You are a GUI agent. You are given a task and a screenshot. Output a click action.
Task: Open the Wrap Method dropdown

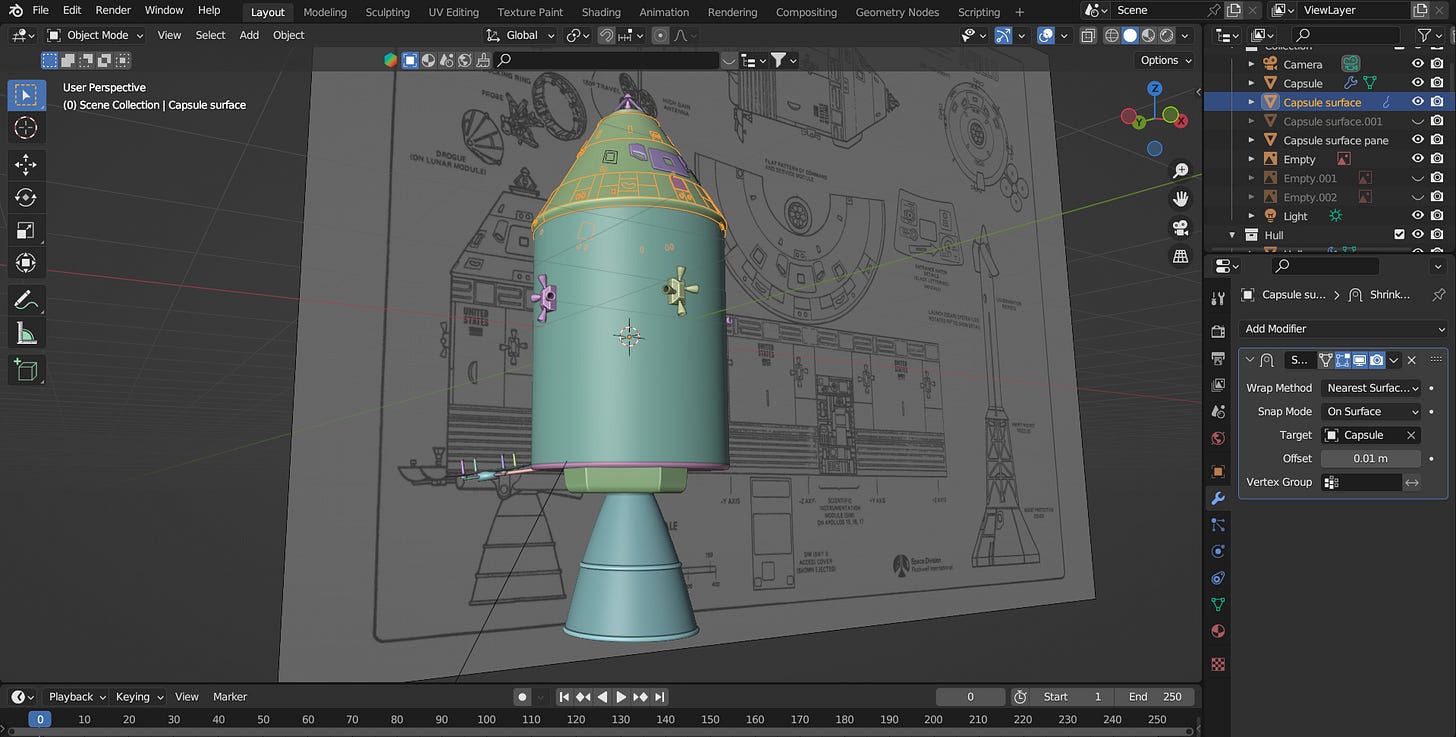(x=1371, y=388)
